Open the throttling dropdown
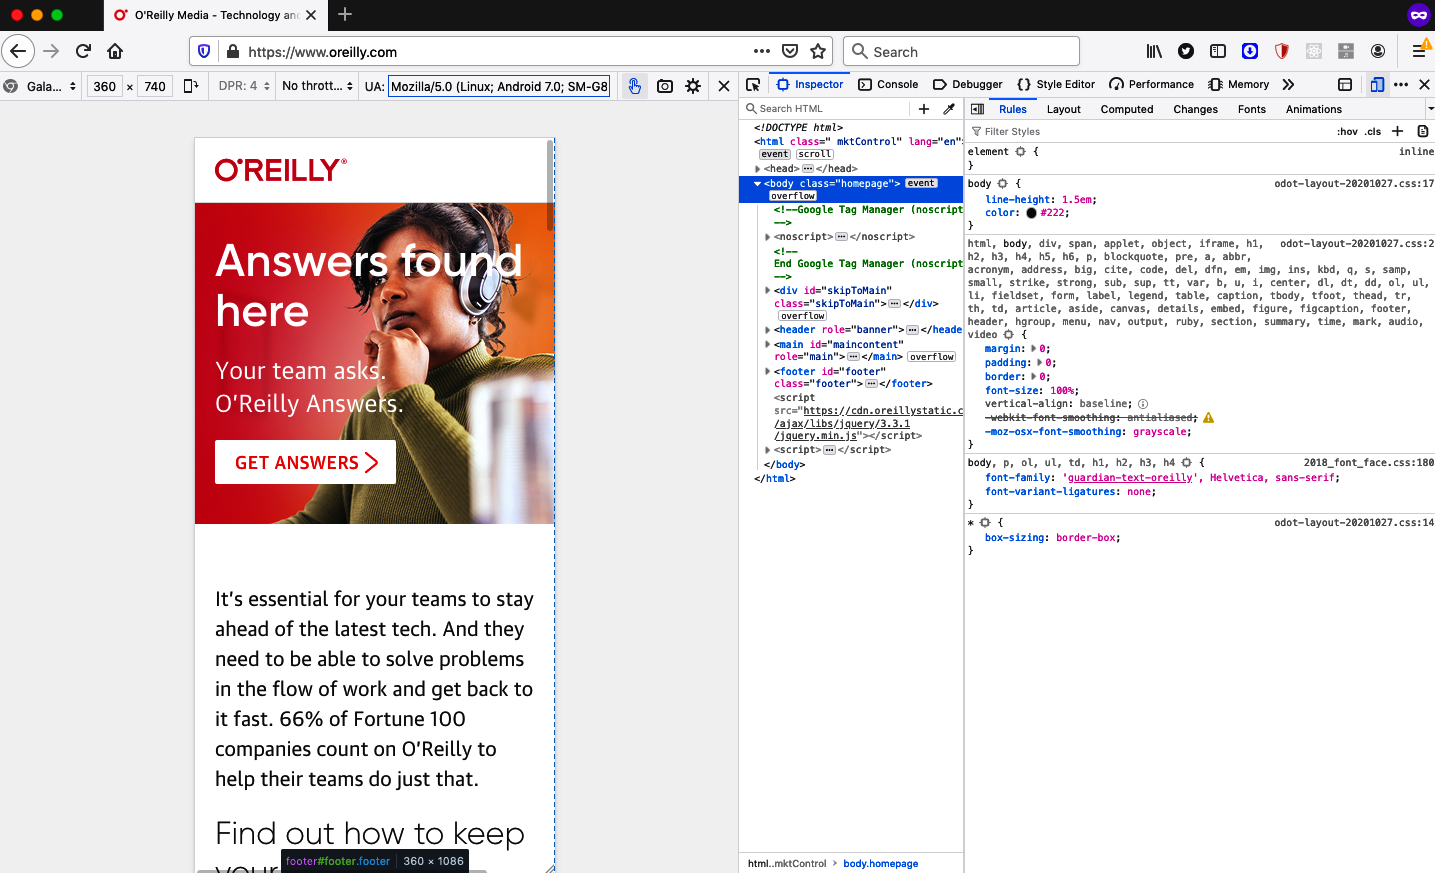 coord(317,86)
